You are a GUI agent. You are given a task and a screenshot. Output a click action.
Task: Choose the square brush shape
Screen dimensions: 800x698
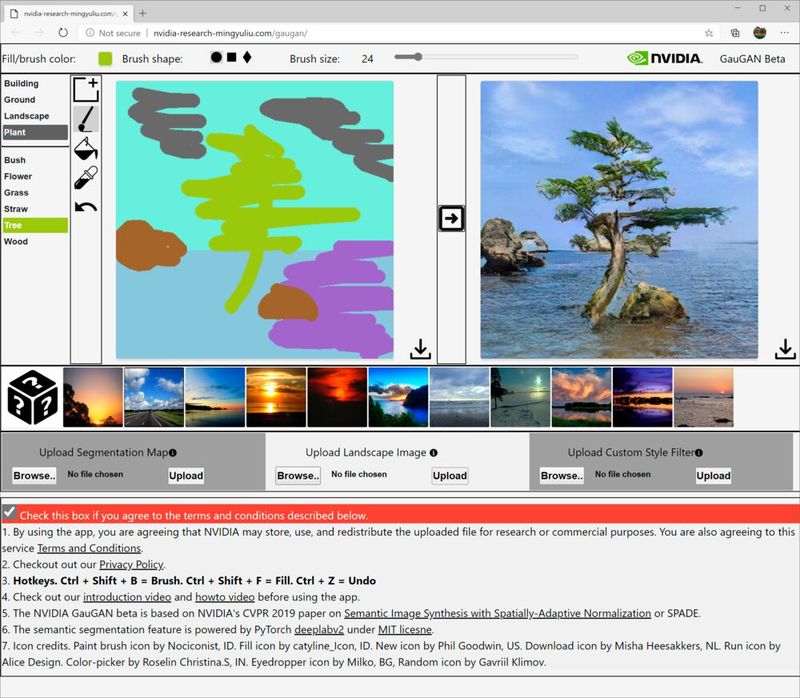[232, 57]
